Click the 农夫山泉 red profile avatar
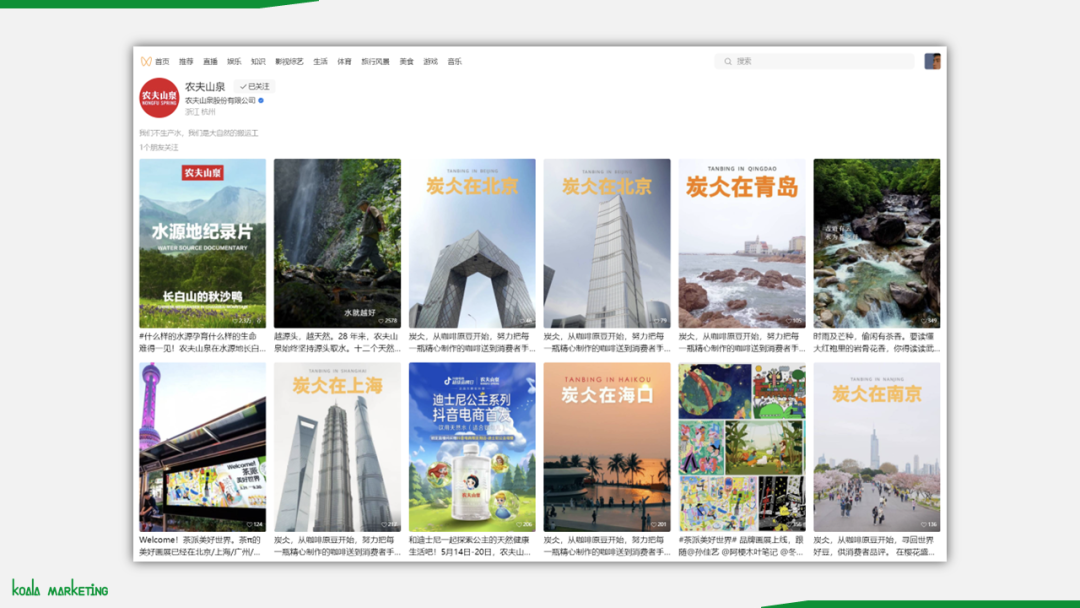 pyautogui.click(x=159, y=98)
